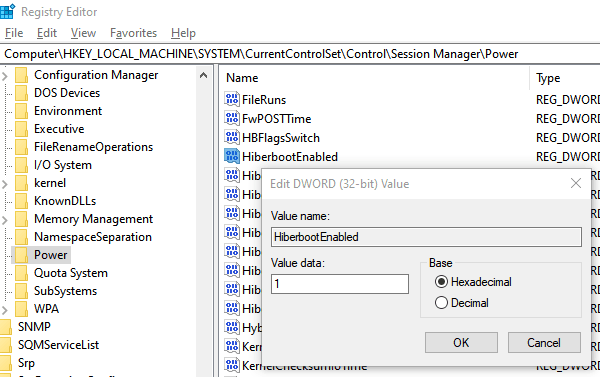Confirm the DWORD edit with OK
The height and width of the screenshot is (377, 600).
(461, 343)
